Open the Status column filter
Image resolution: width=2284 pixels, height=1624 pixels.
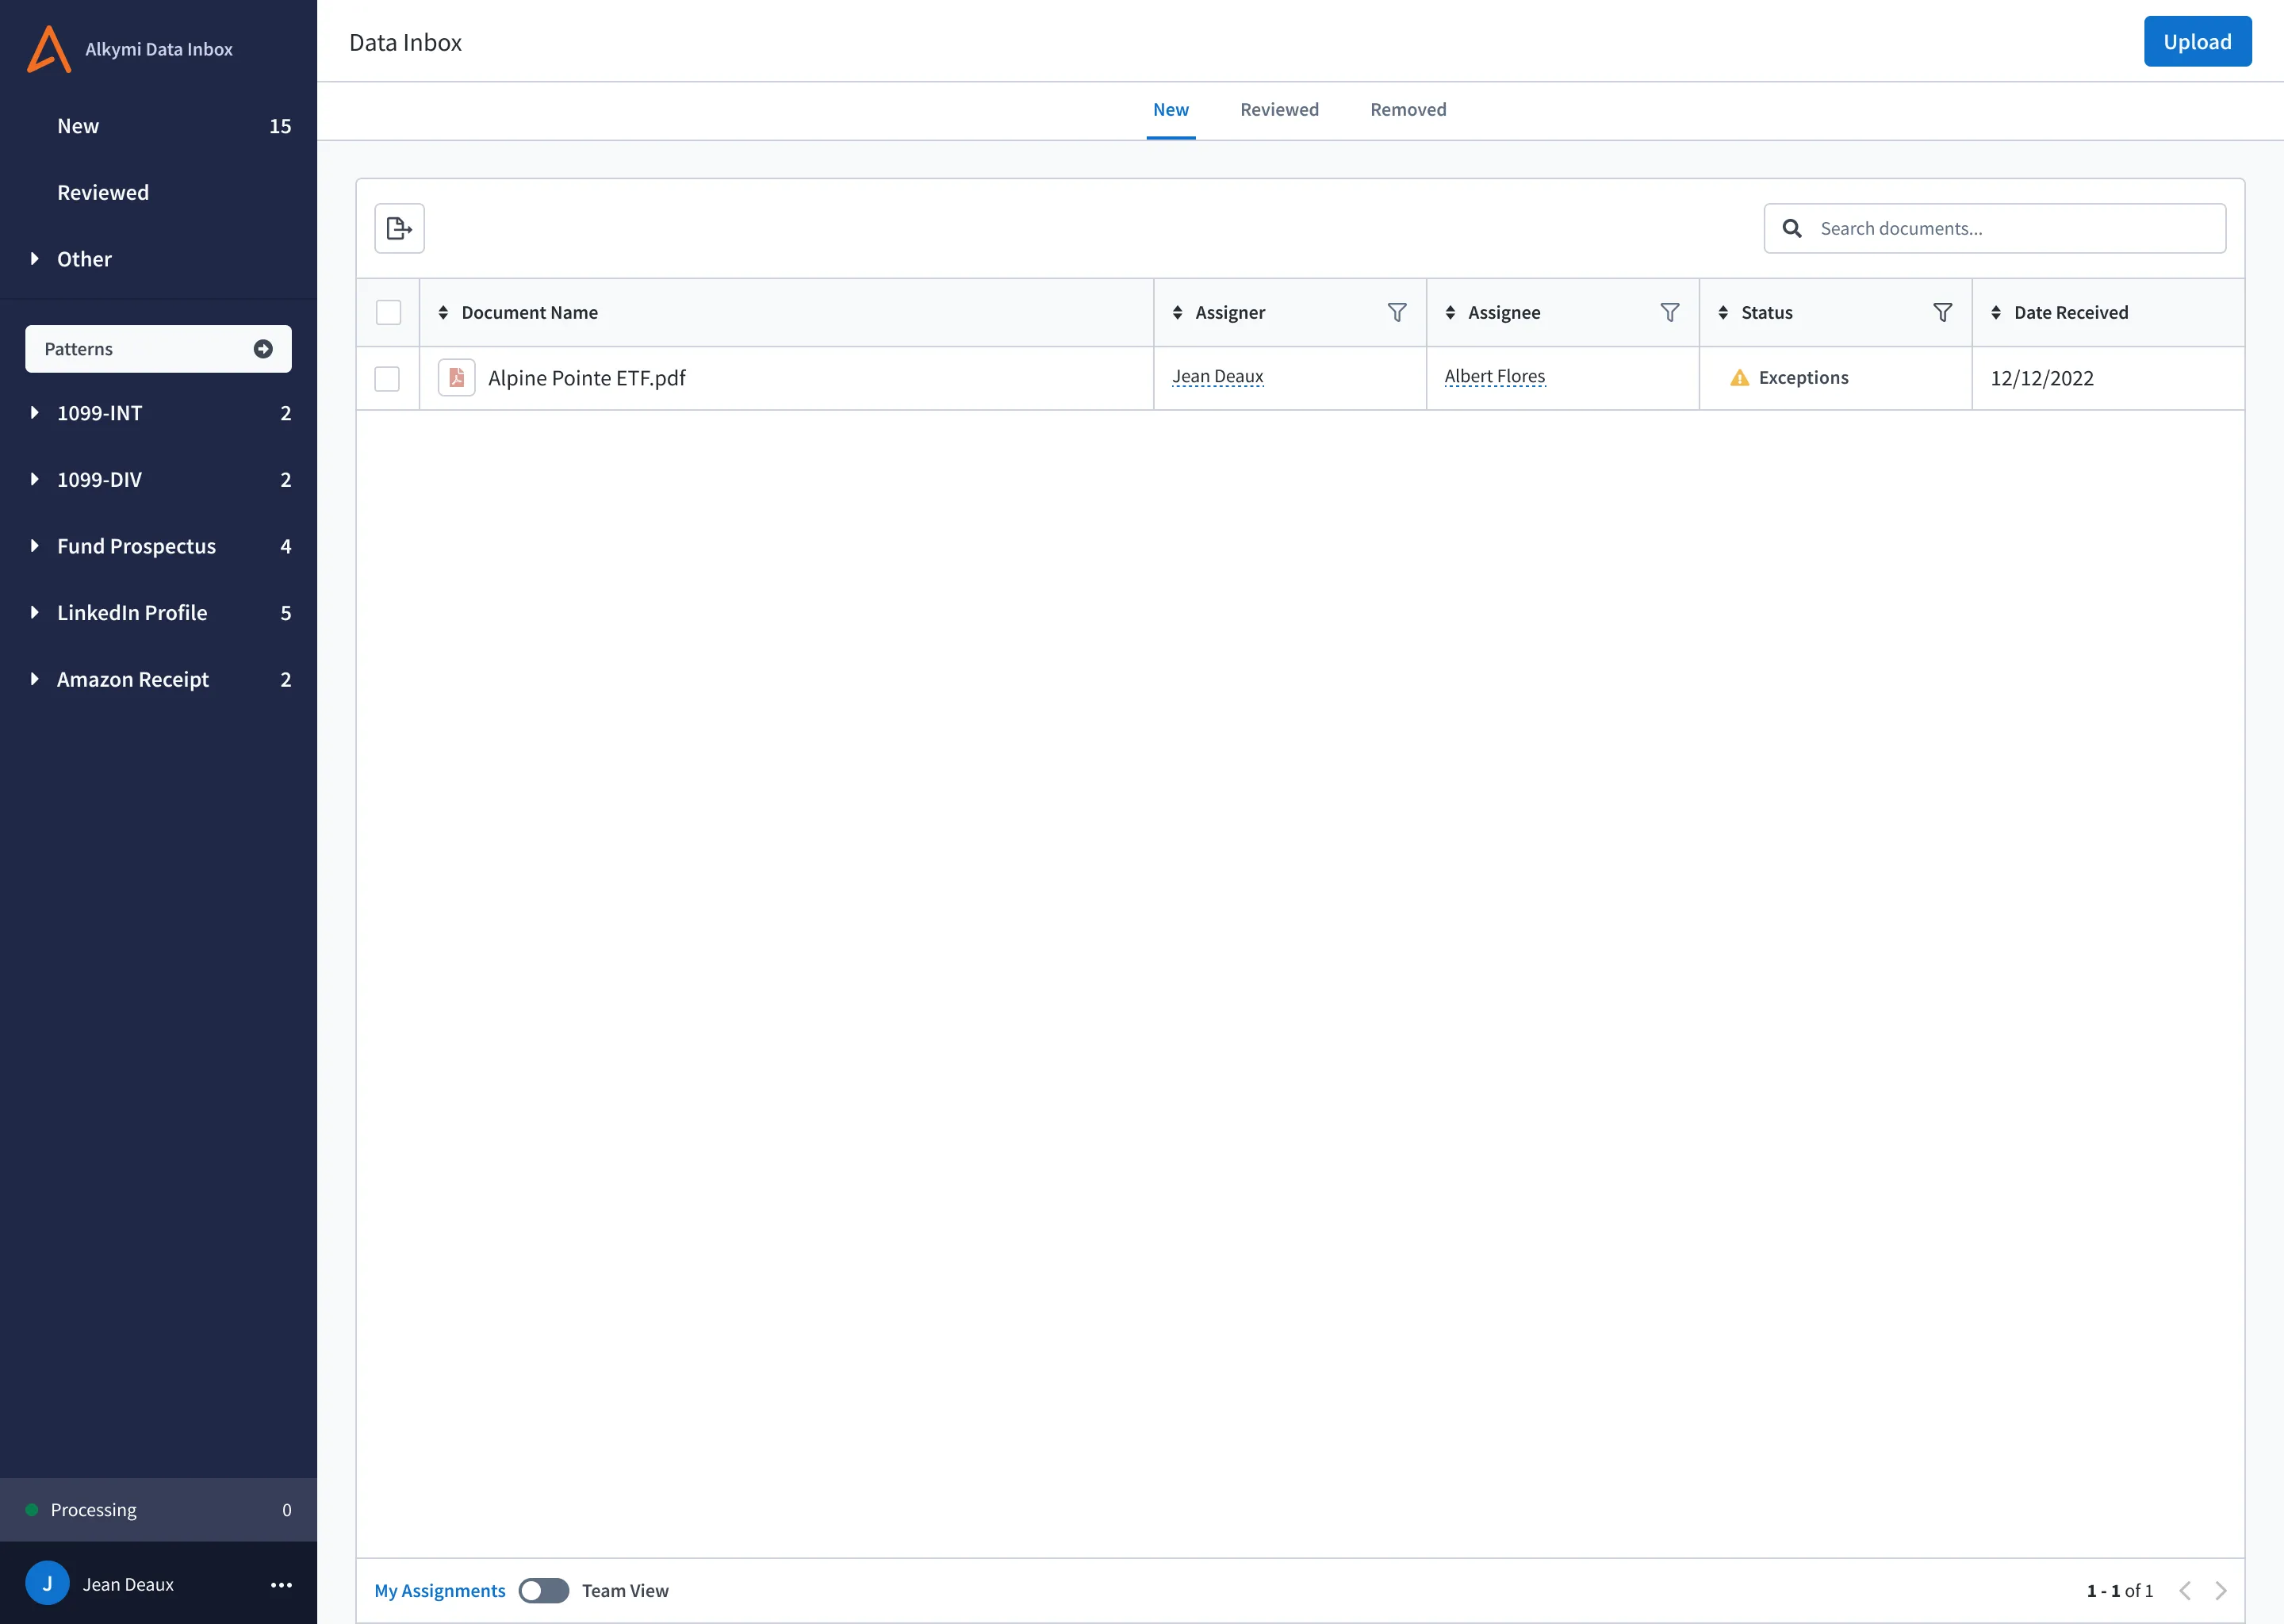tap(1942, 313)
